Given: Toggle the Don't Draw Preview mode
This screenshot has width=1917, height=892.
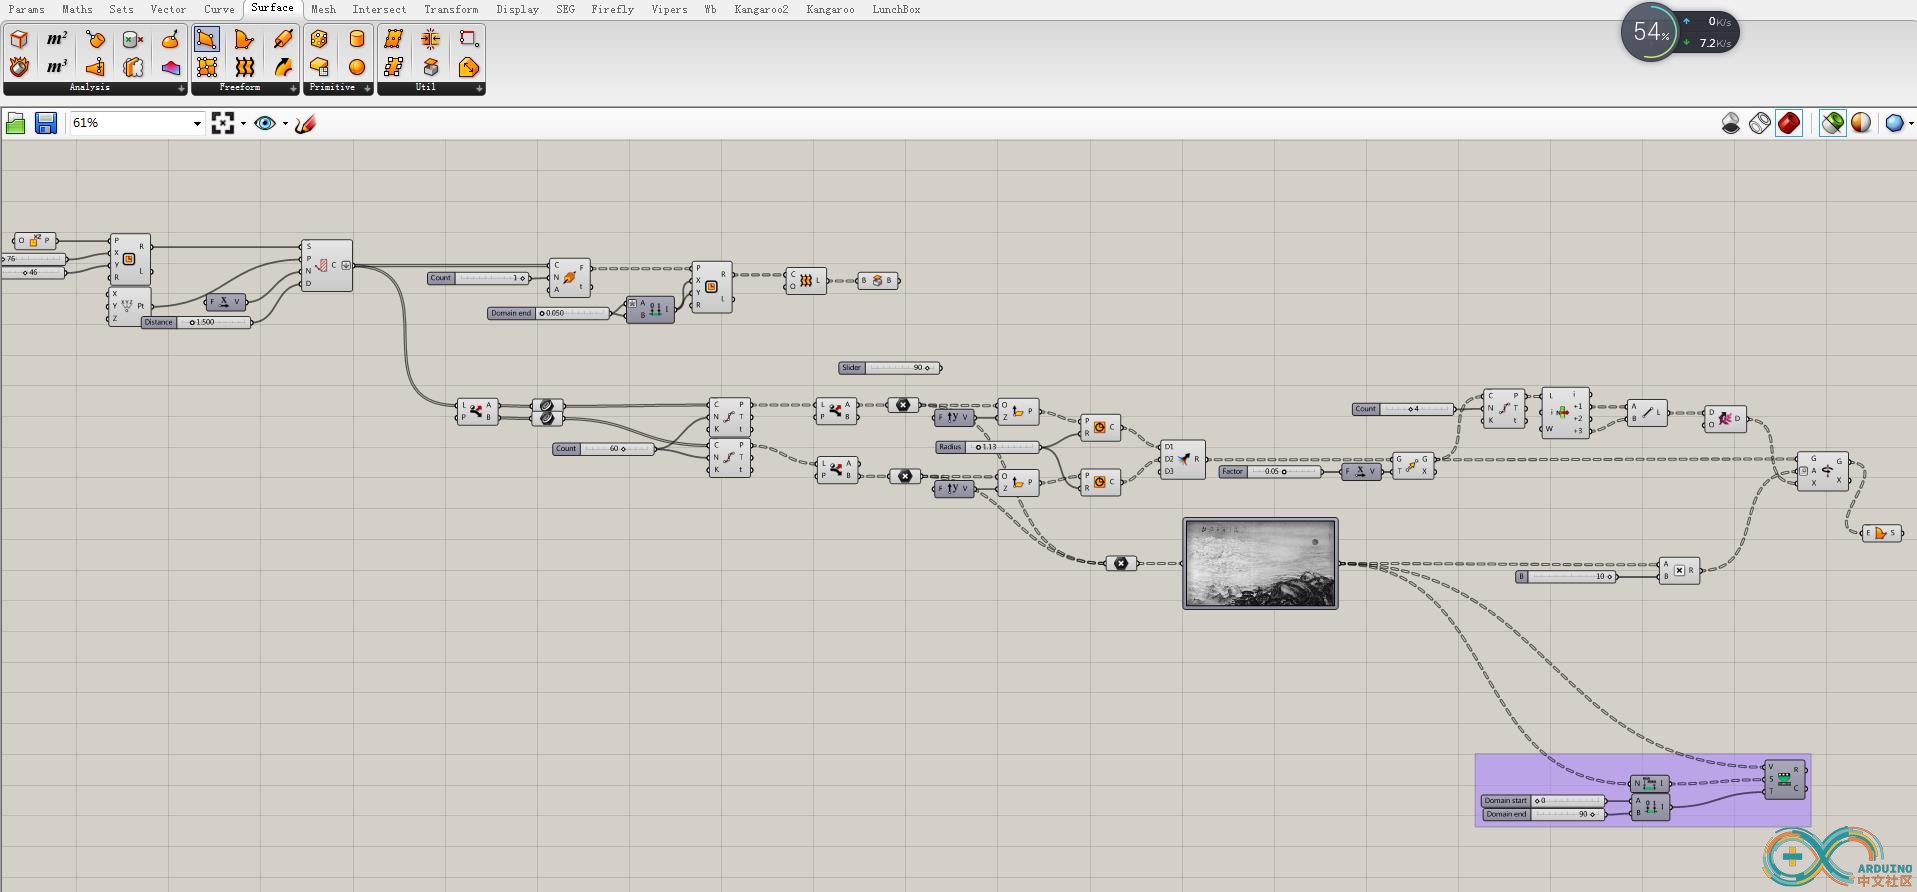Looking at the screenshot, I should coord(1731,123).
